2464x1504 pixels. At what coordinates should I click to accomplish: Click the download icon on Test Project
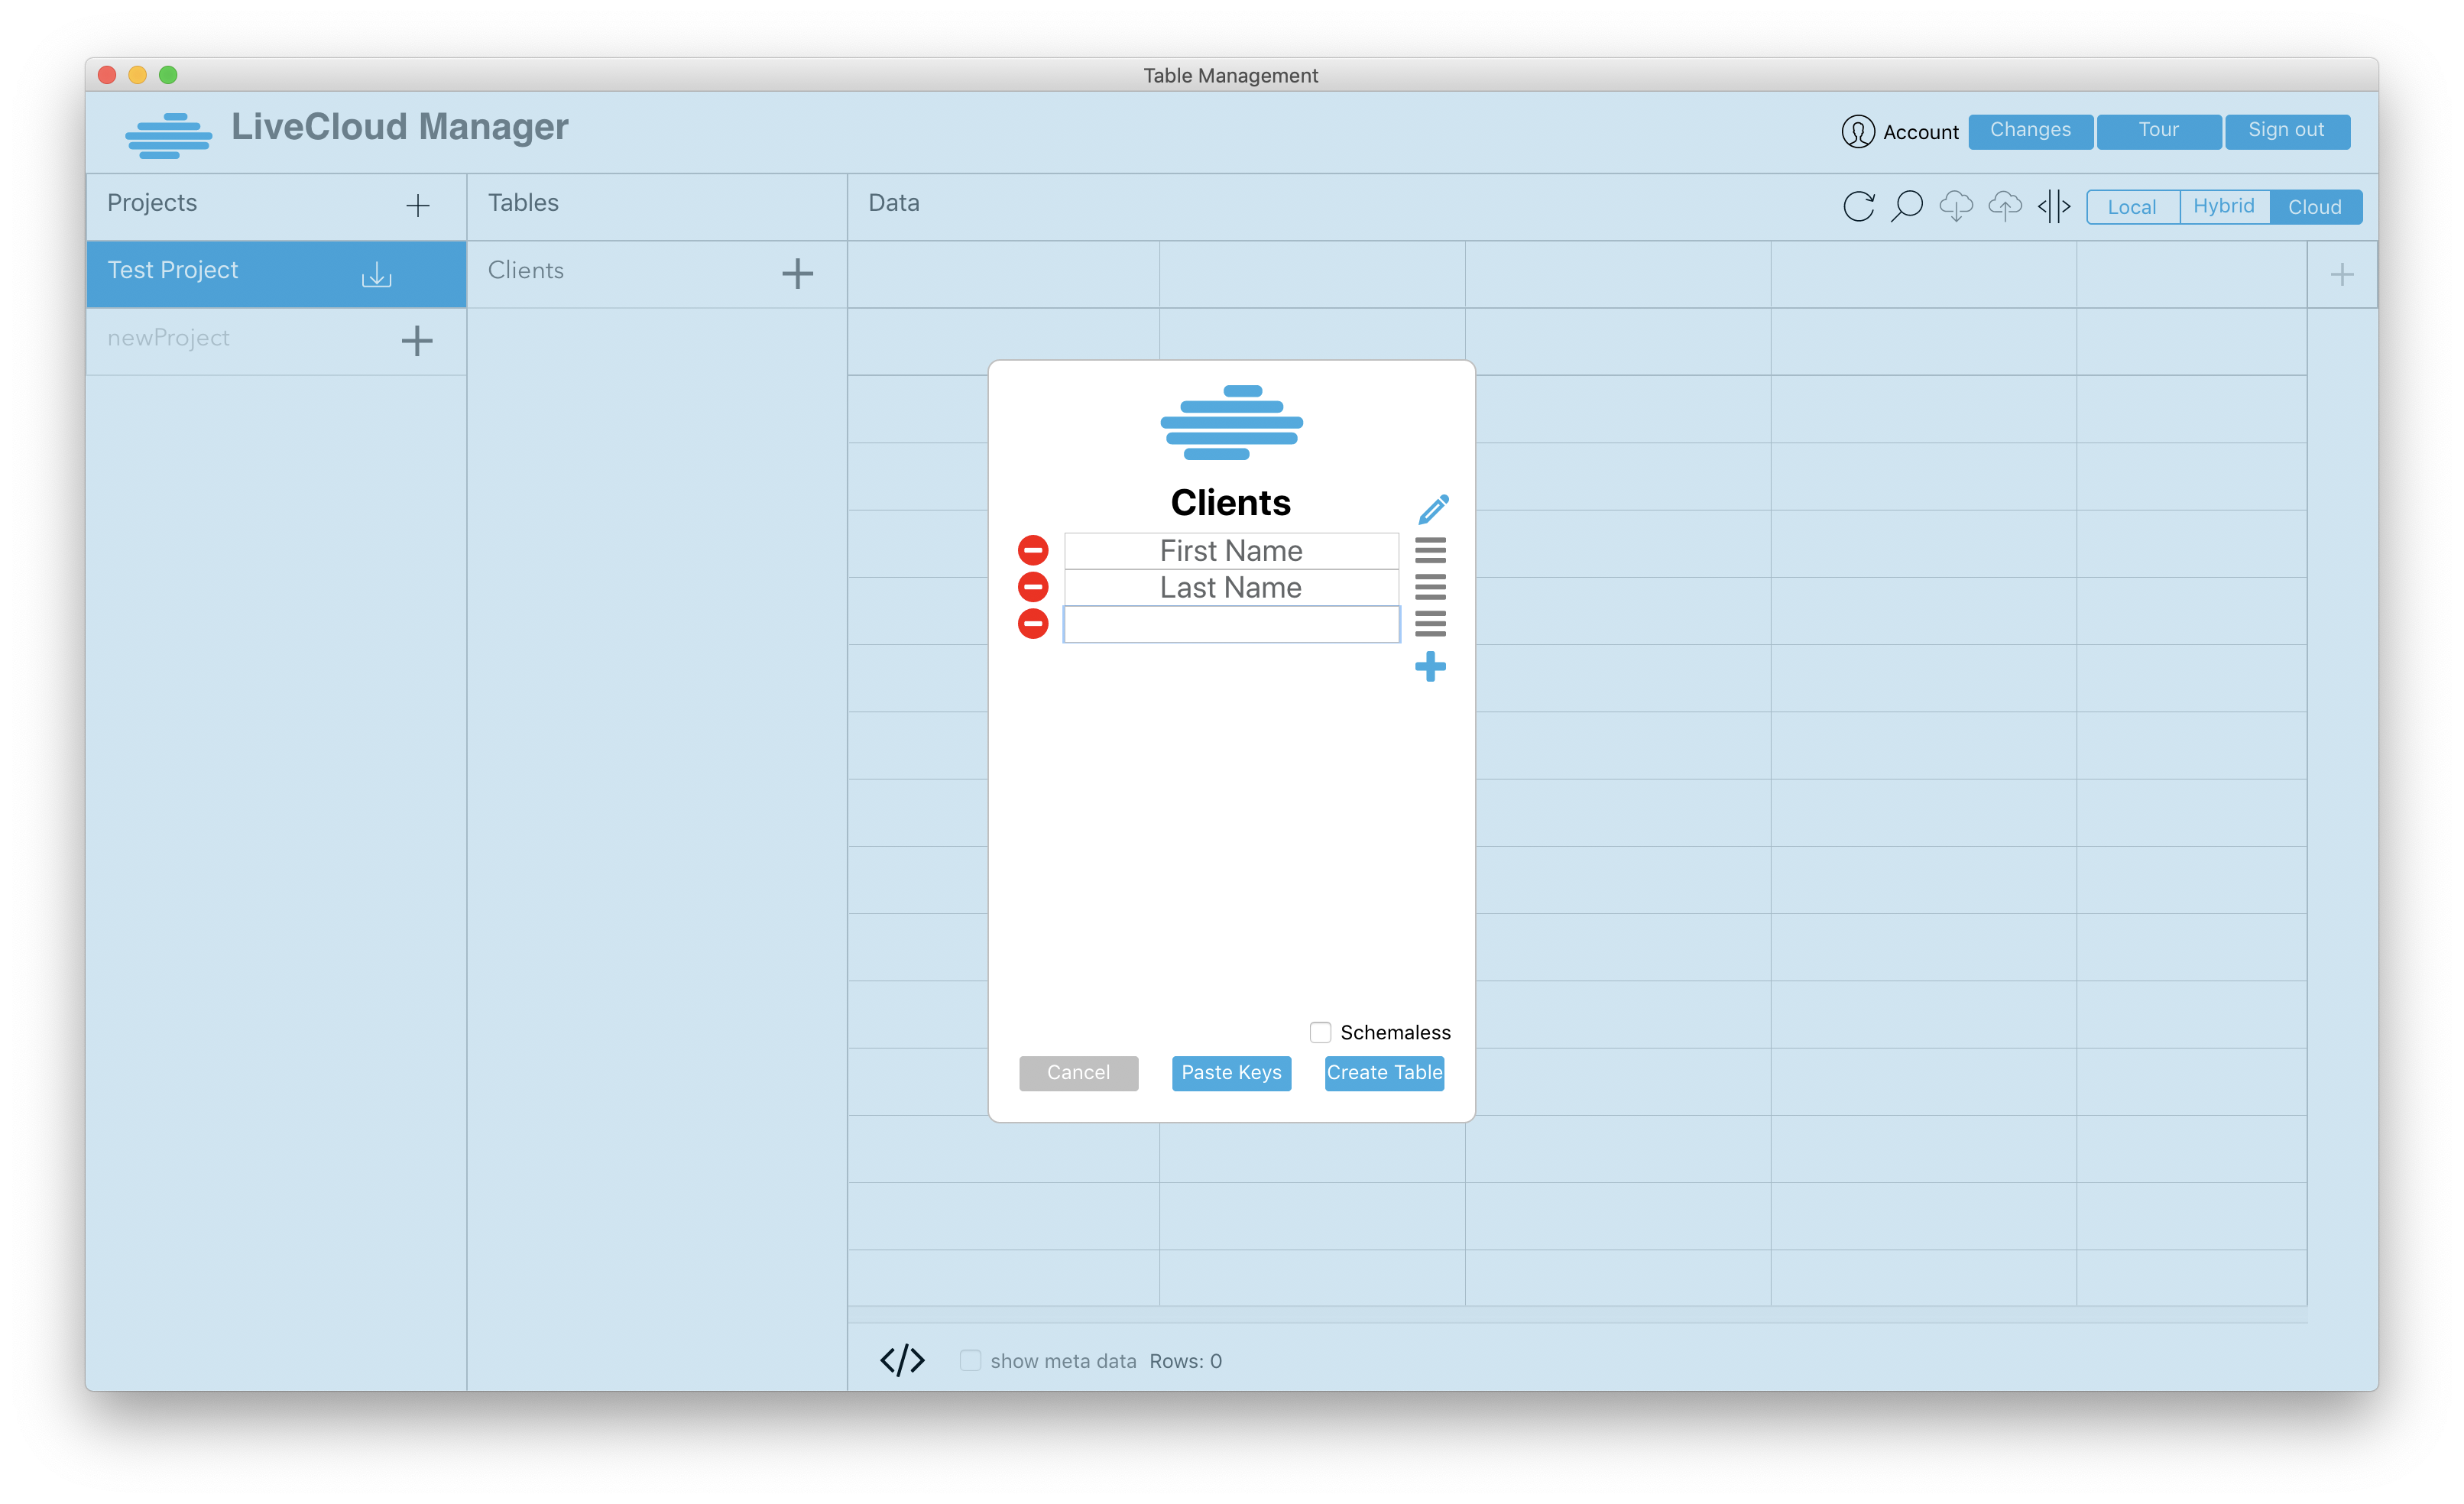point(375,274)
